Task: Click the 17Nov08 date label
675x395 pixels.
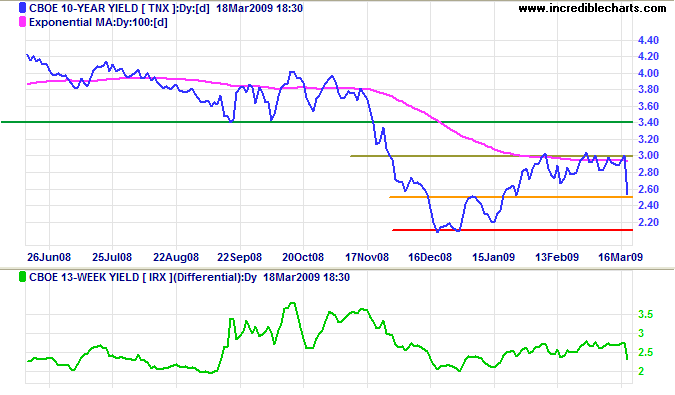Action: pos(367,257)
